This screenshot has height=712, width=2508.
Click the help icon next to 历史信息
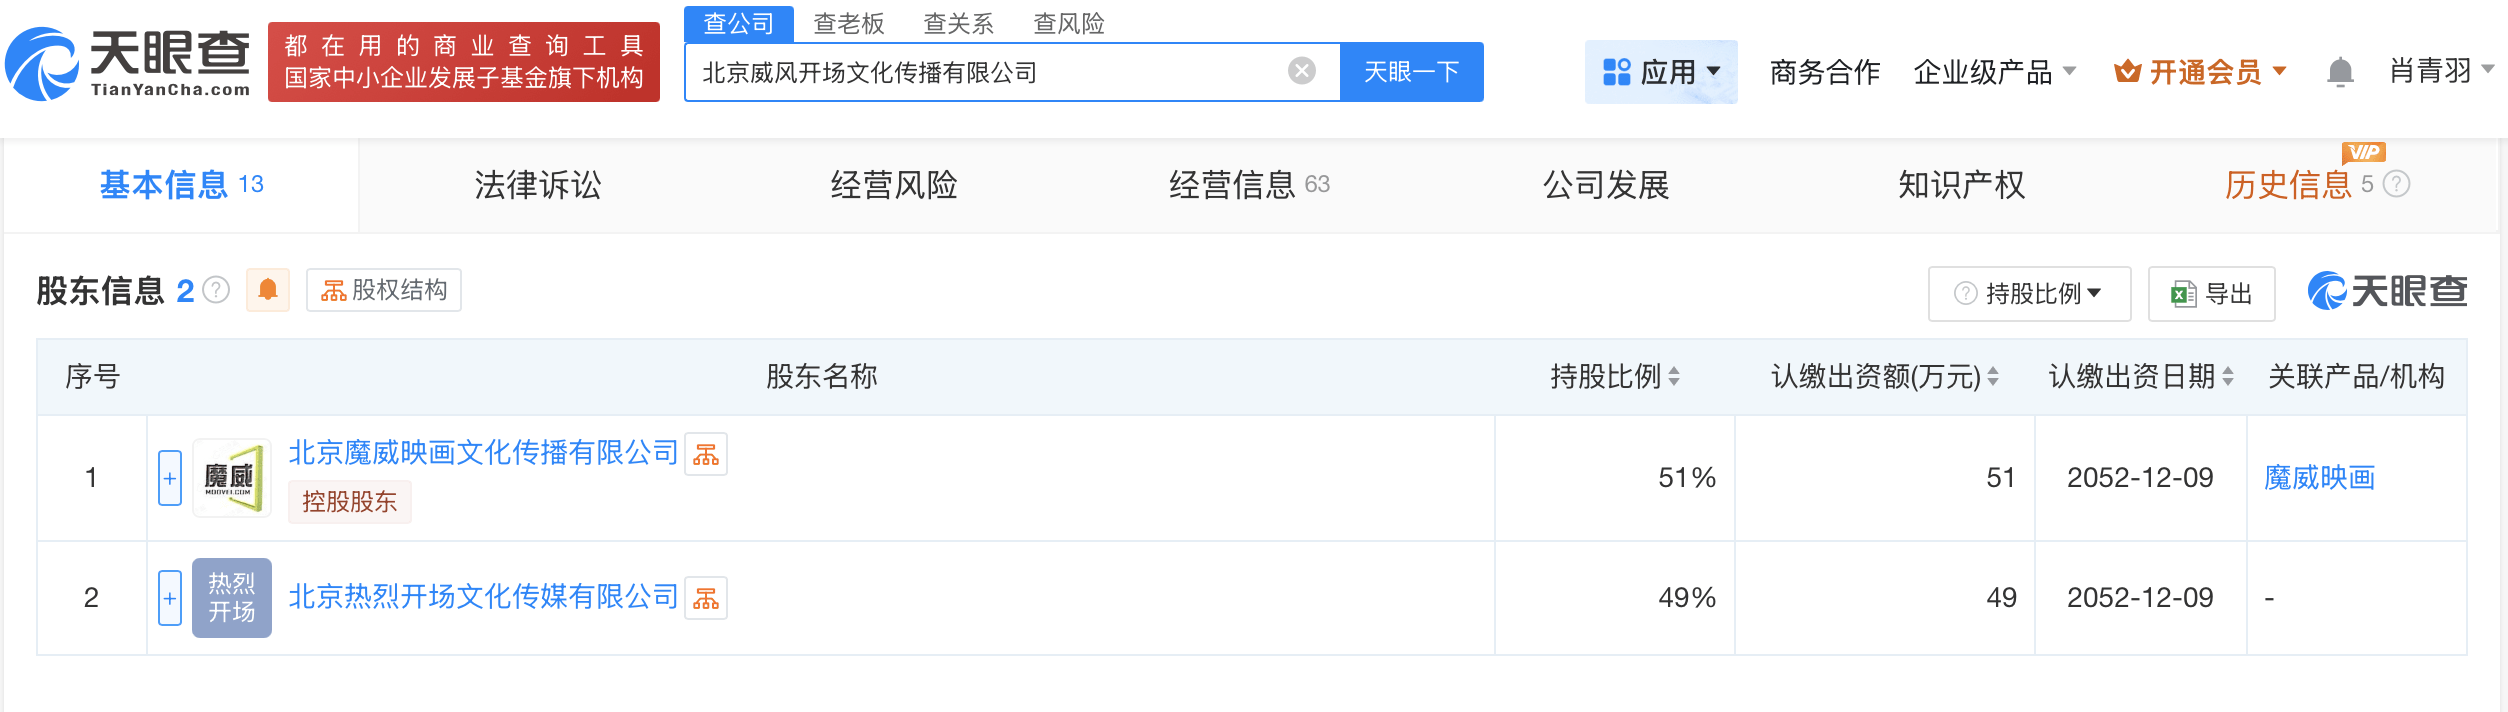pos(2397,184)
